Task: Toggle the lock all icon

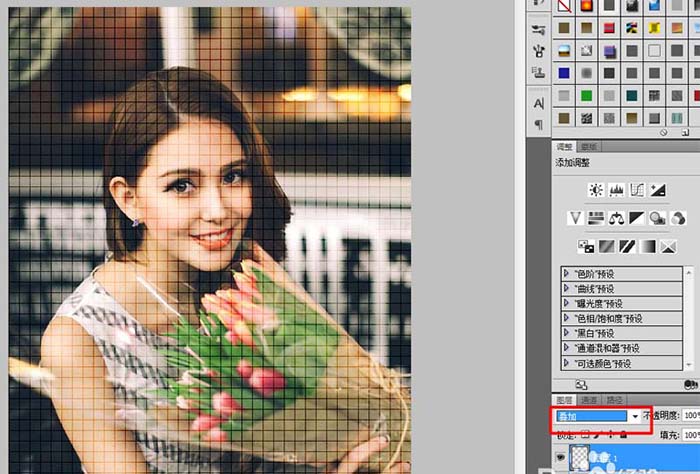Action: coord(624,435)
